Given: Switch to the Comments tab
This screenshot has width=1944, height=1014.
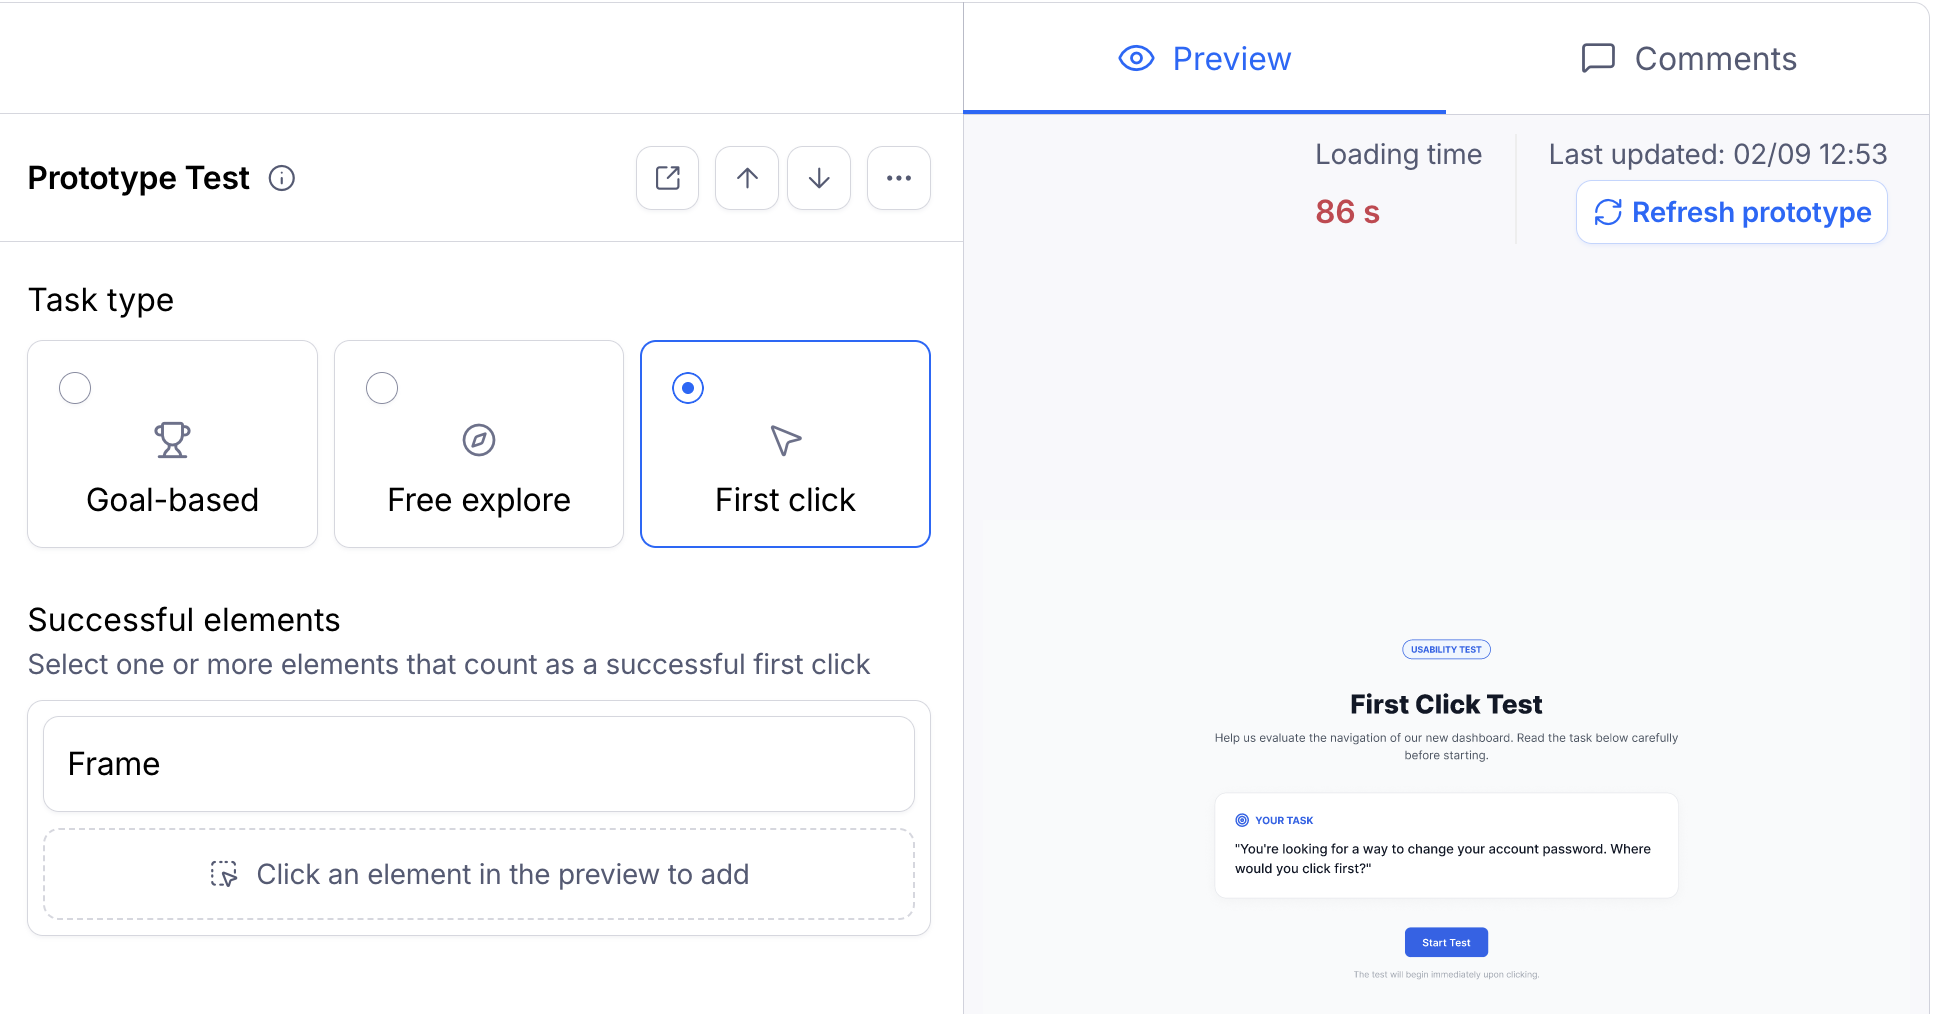Looking at the screenshot, I should point(1688,59).
